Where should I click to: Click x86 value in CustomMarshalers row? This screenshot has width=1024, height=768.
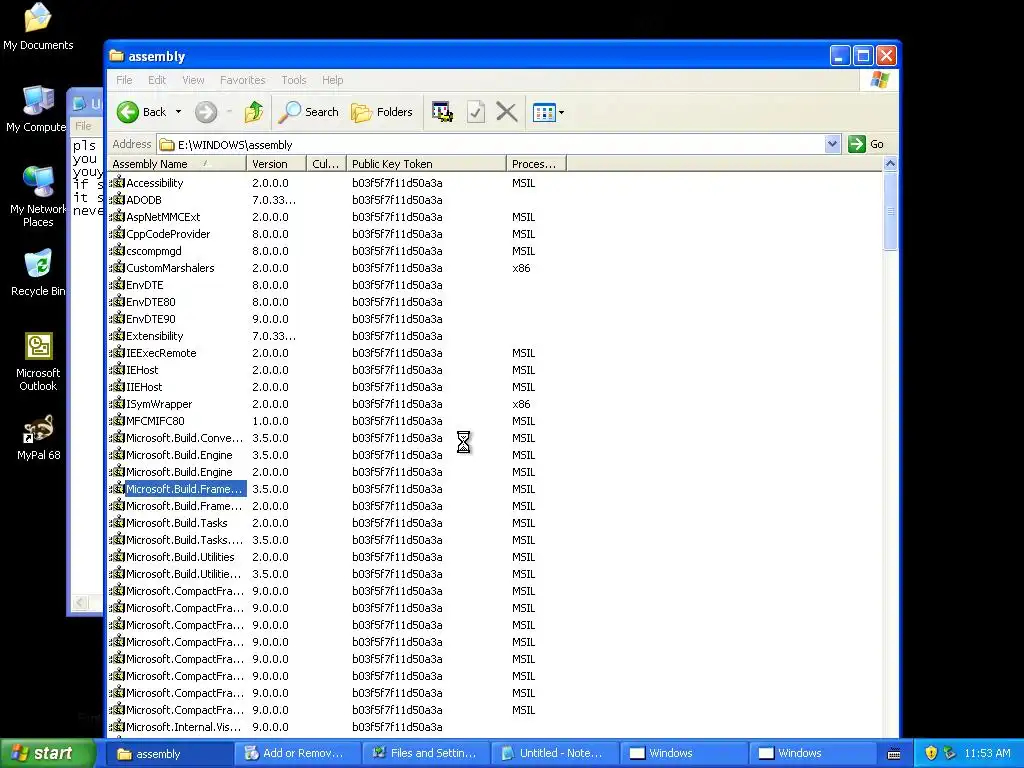(x=521, y=268)
